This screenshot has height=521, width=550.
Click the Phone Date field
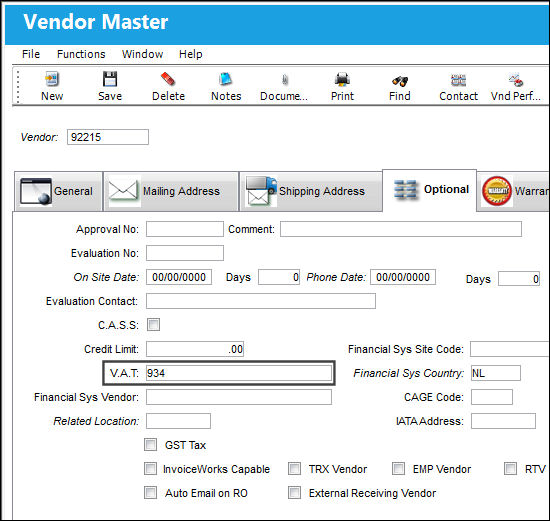[403, 277]
